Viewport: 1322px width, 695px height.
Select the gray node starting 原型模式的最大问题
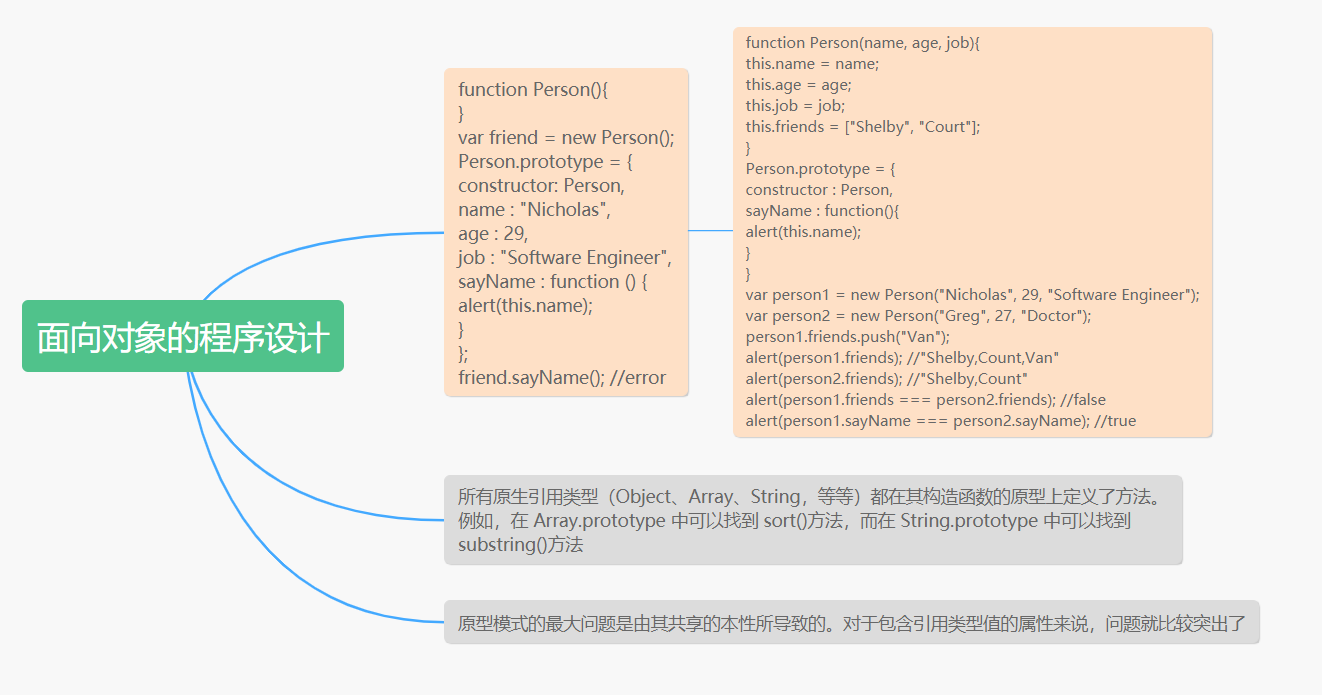[852, 623]
